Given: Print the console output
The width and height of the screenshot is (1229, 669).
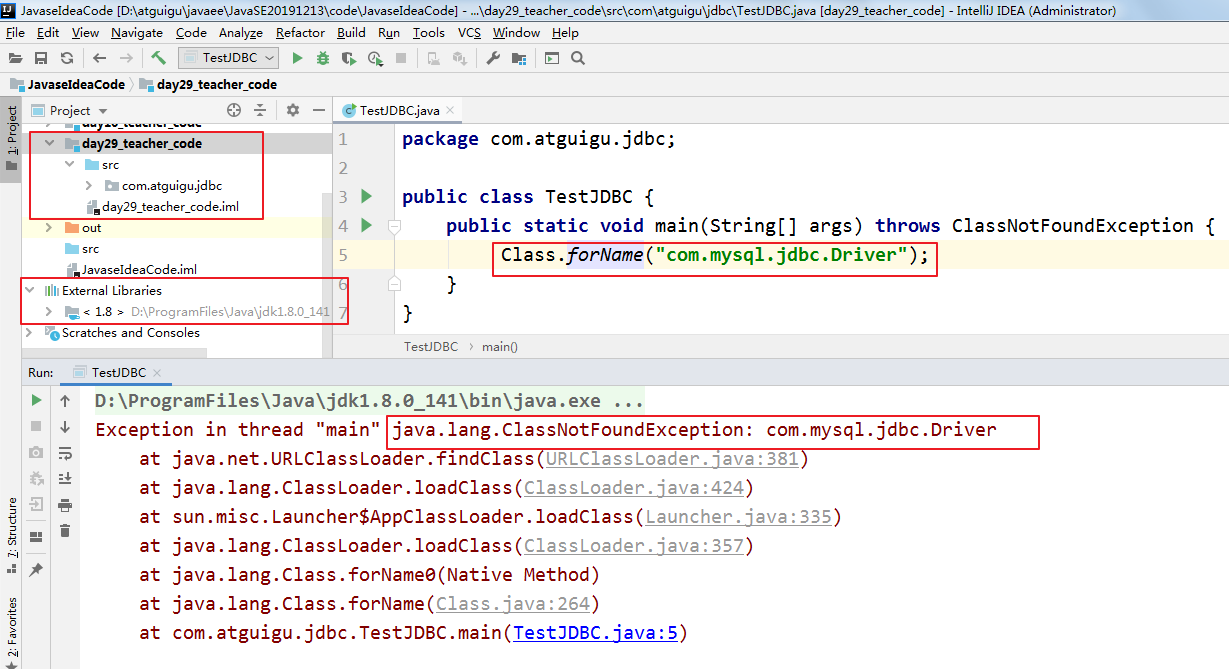Looking at the screenshot, I should (x=65, y=504).
